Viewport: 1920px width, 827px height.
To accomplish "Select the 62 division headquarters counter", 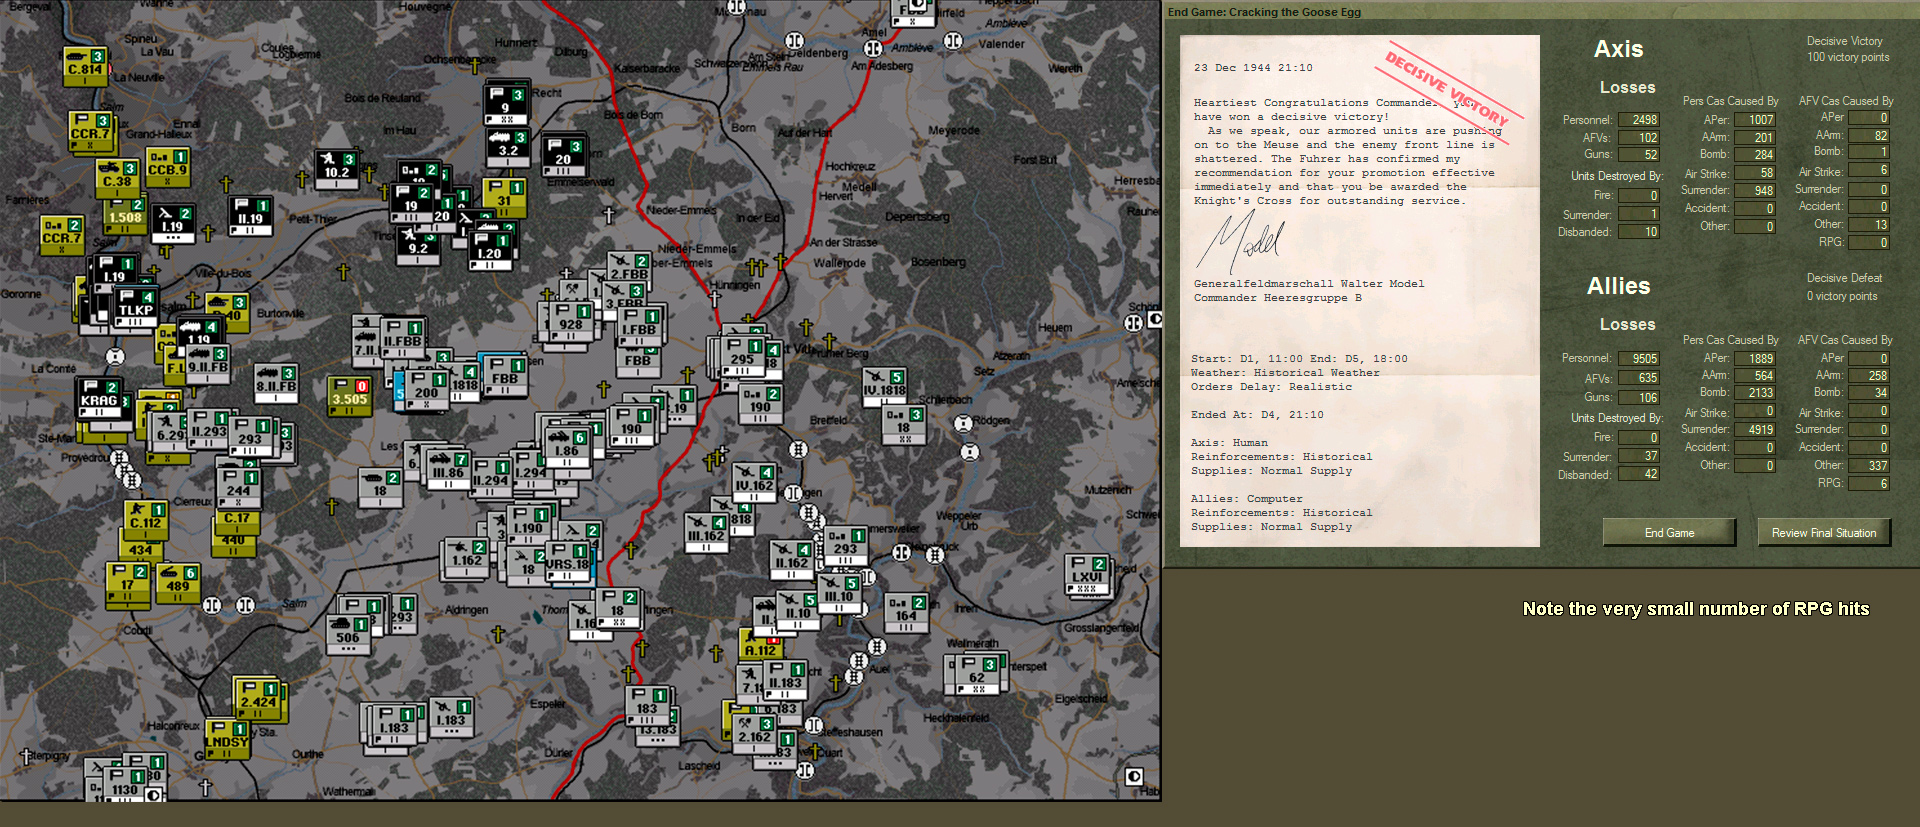I will pyautogui.click(x=976, y=674).
